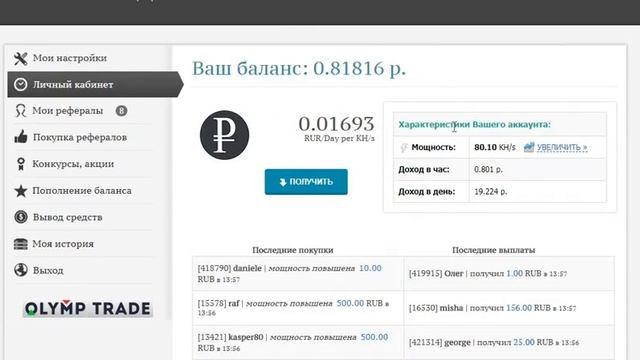The width and height of the screenshot is (640, 360).
Task: Click Характеристики Вашего аккаунта heading
Action: [x=474, y=124]
